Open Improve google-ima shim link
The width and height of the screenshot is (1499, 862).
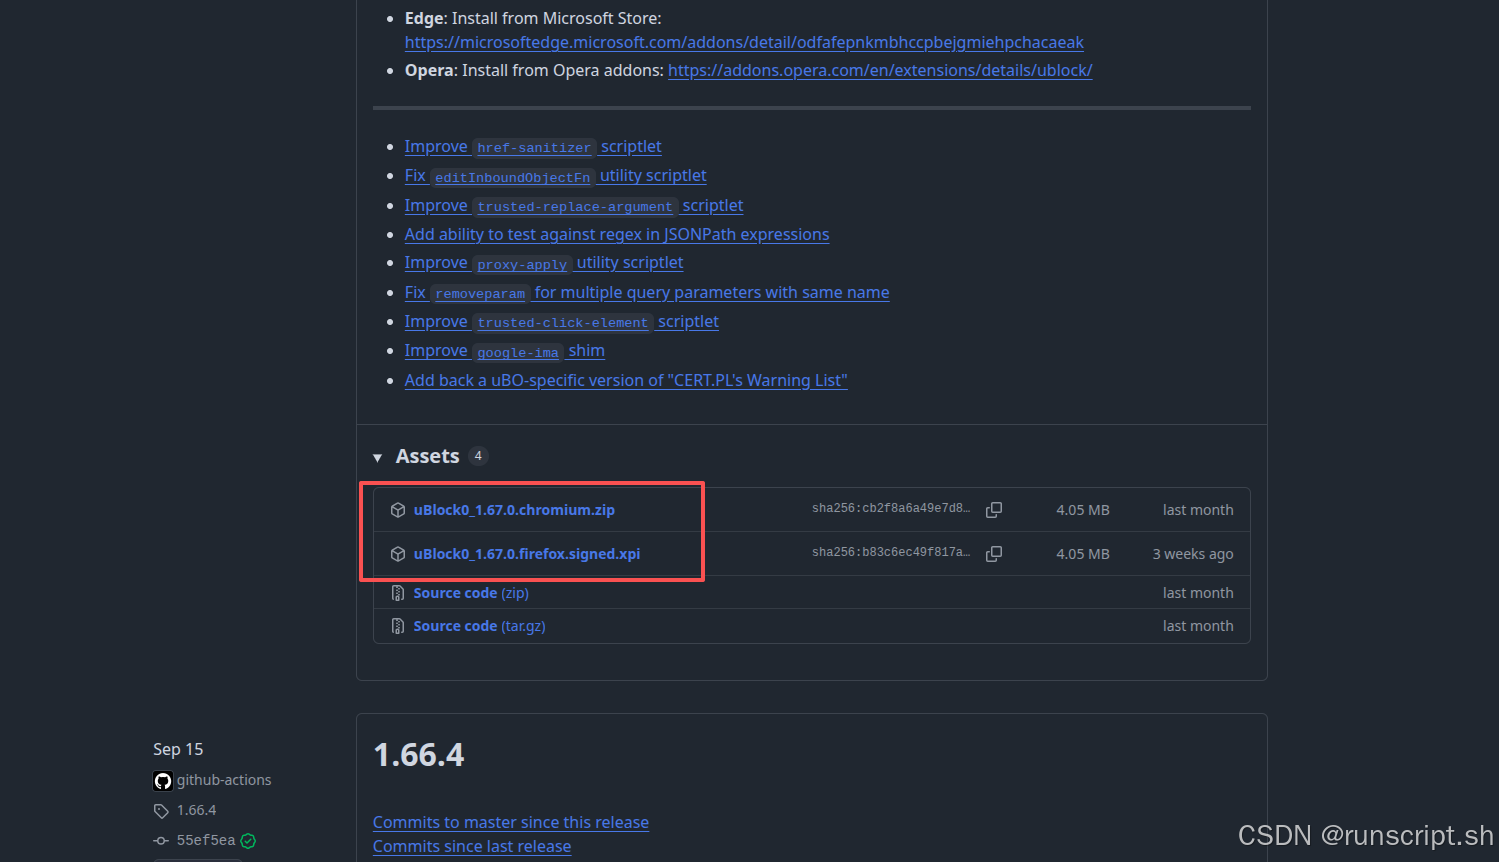click(505, 350)
